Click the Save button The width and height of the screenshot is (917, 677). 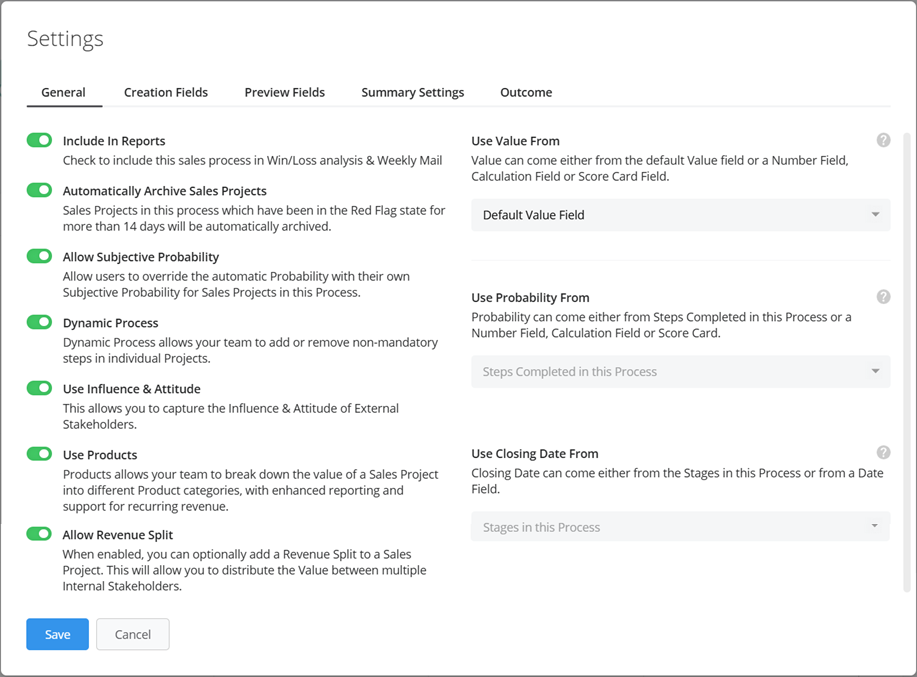[x=57, y=634]
